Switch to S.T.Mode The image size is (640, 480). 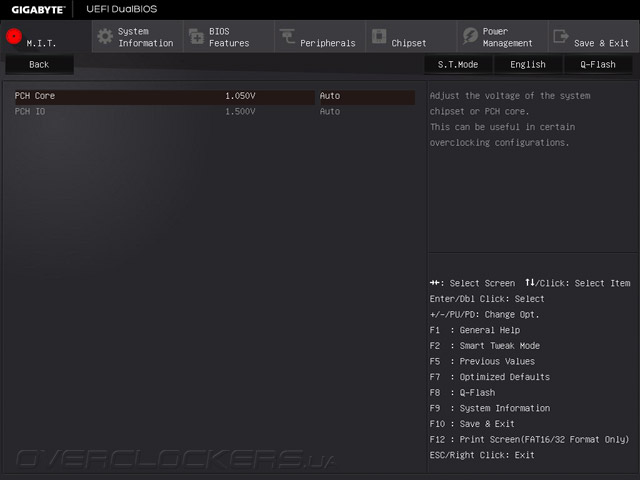(458, 64)
